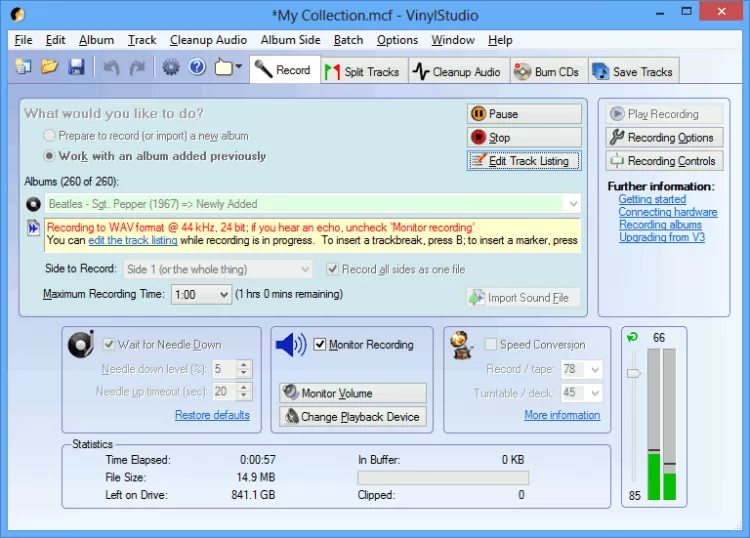Click the blue help question mark icon
Screen dimensions: 750x538
tap(197, 68)
